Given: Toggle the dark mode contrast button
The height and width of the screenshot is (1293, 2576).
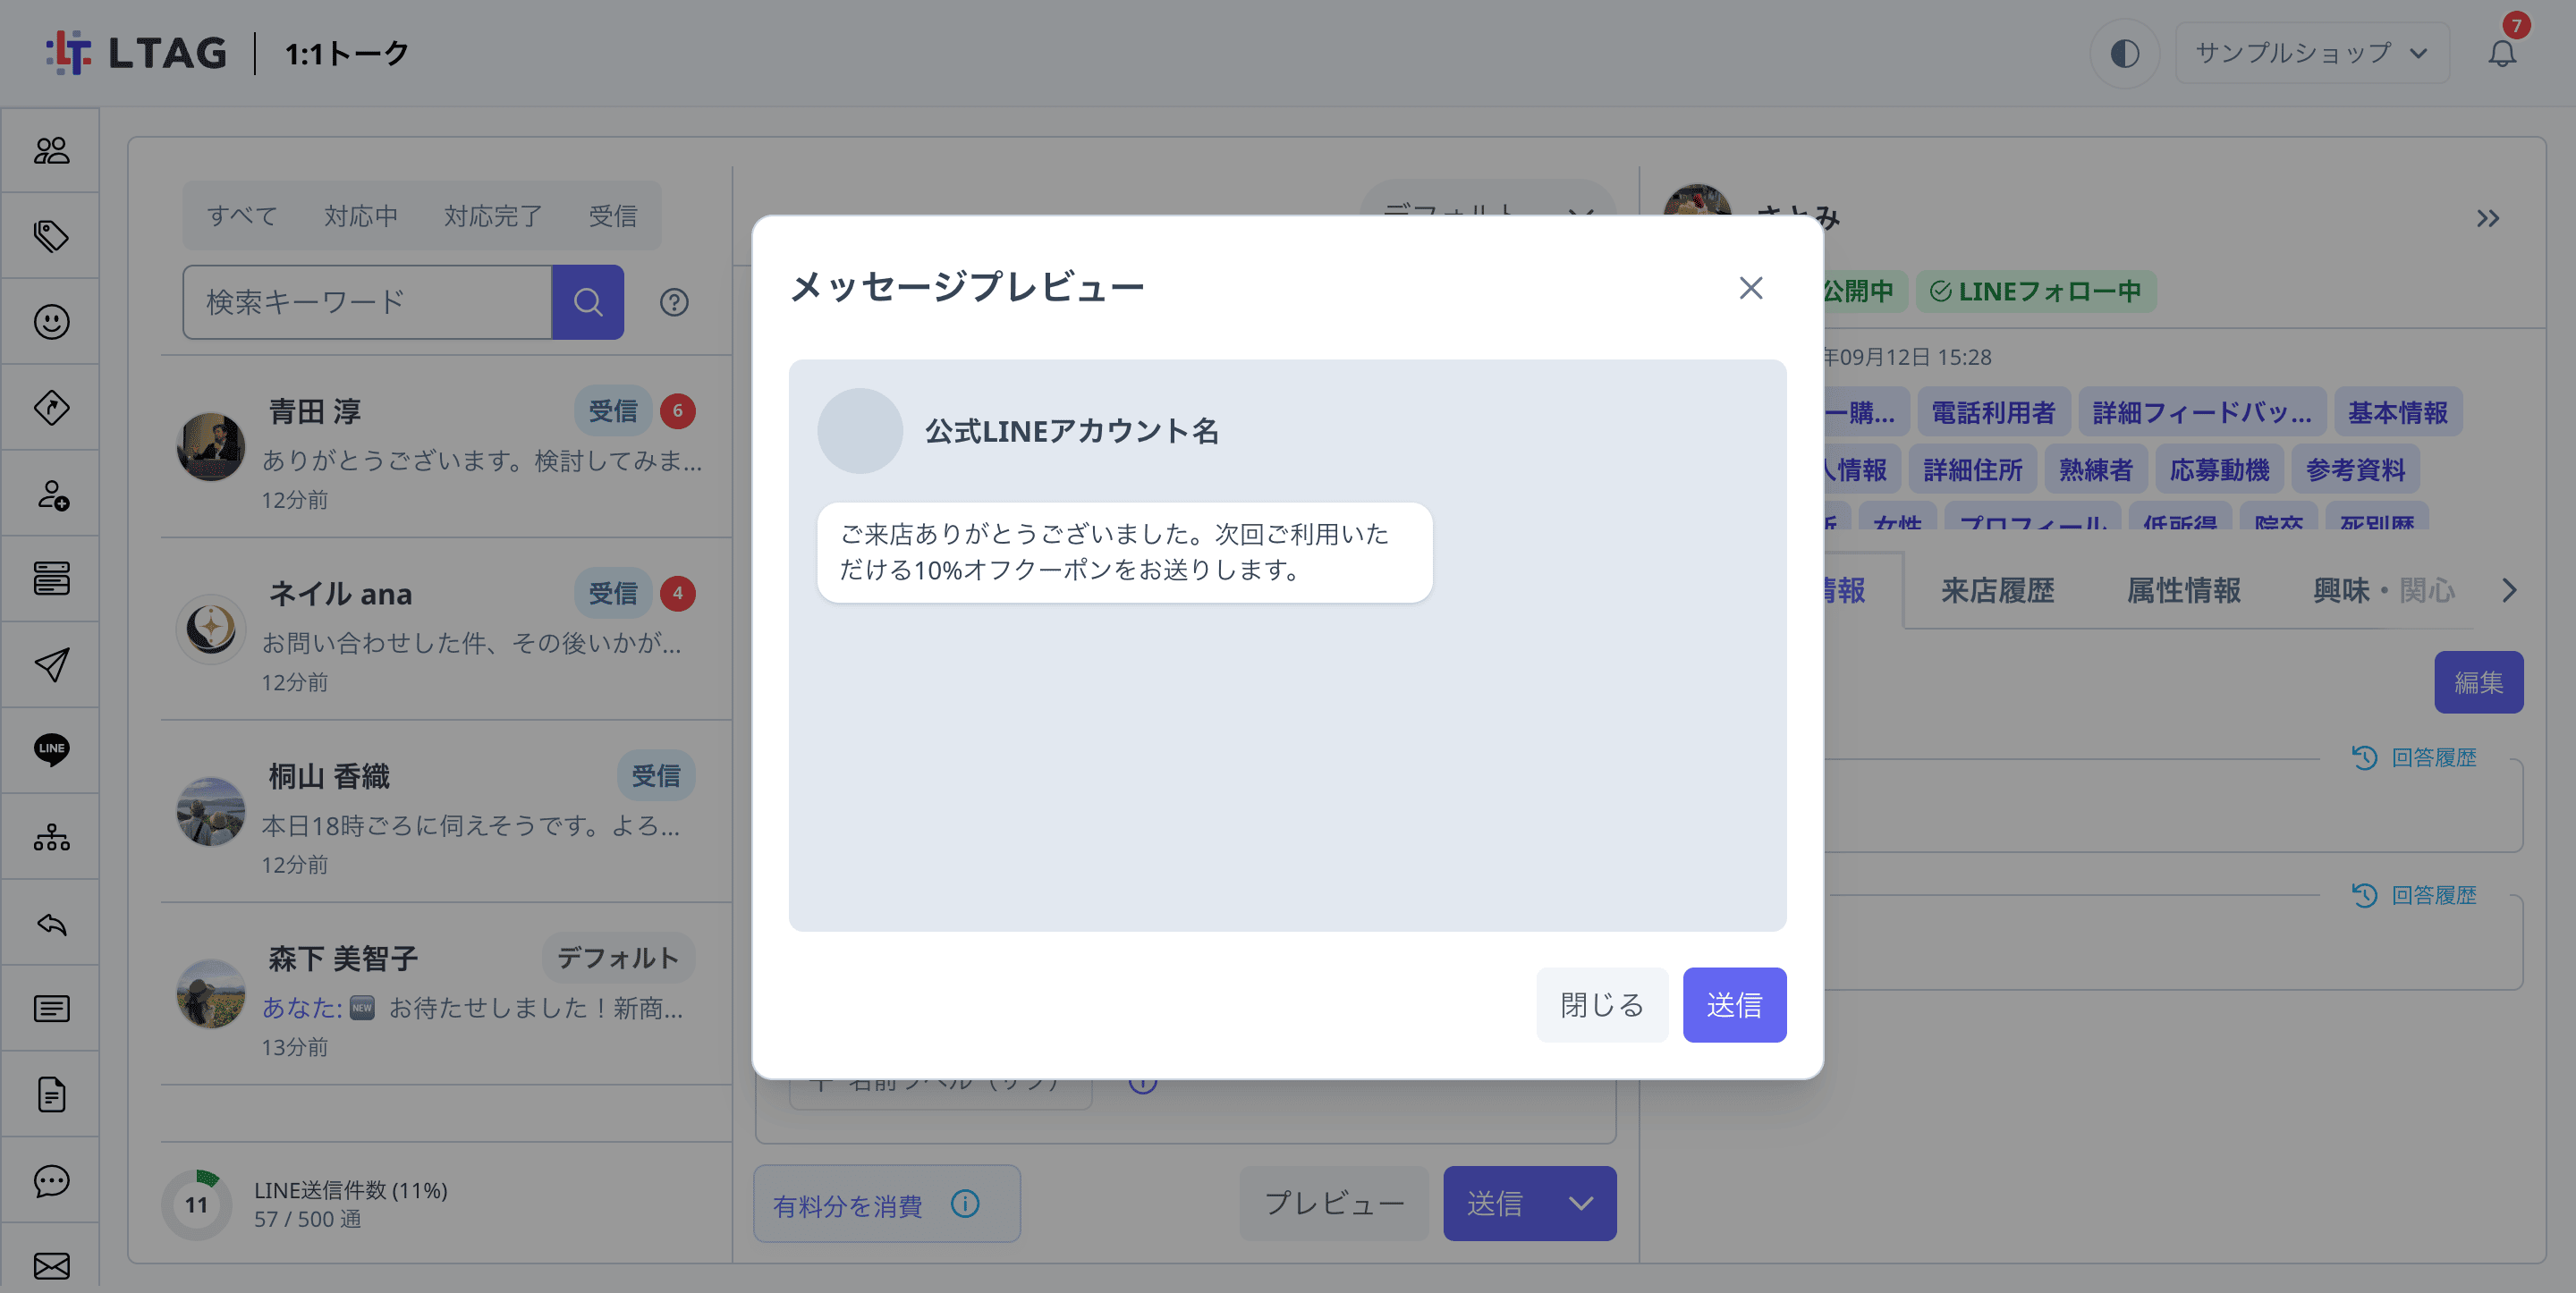Looking at the screenshot, I should coord(2124,53).
